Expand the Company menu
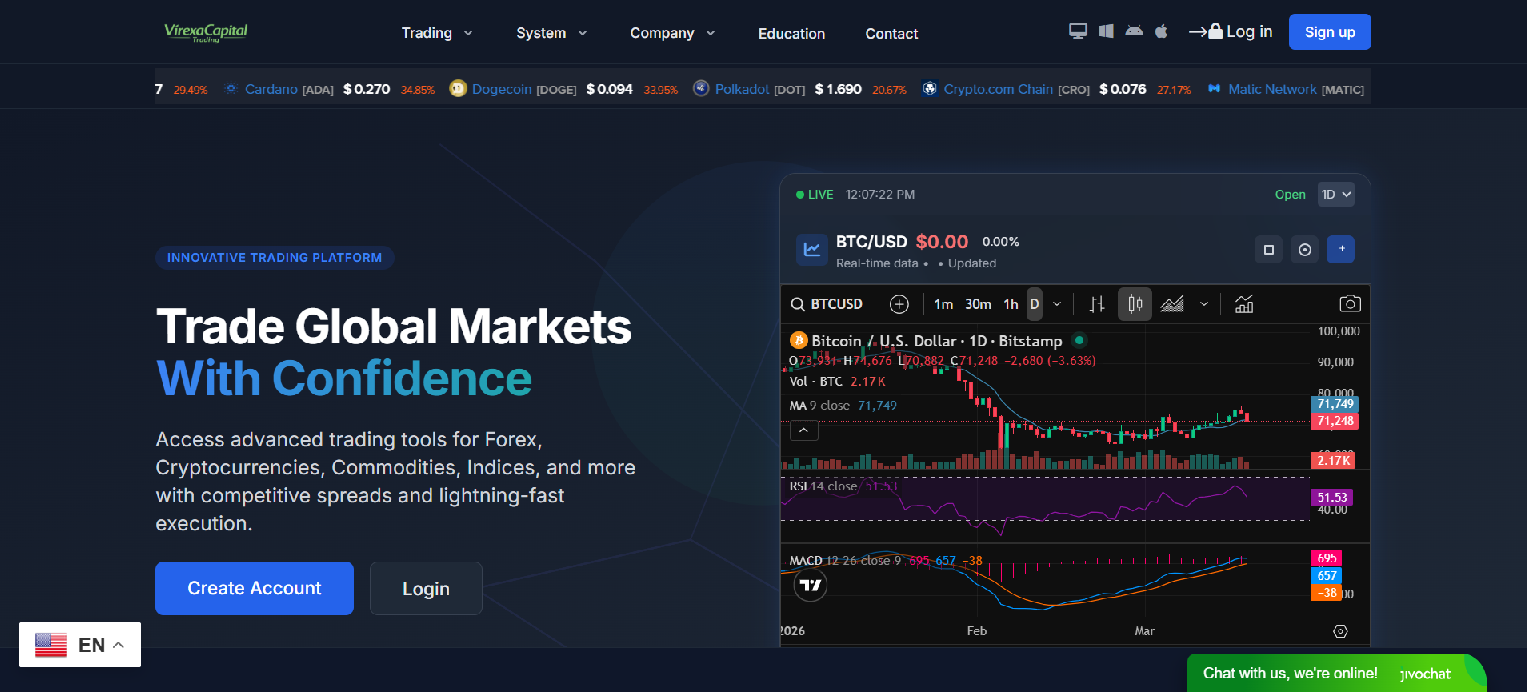 (673, 33)
